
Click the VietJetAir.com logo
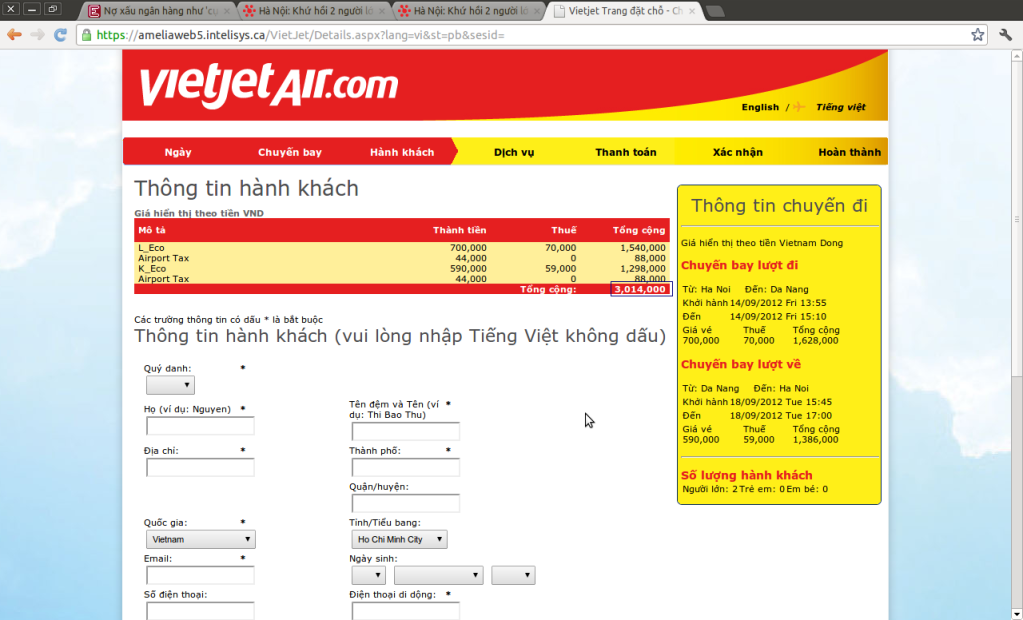[x=268, y=87]
